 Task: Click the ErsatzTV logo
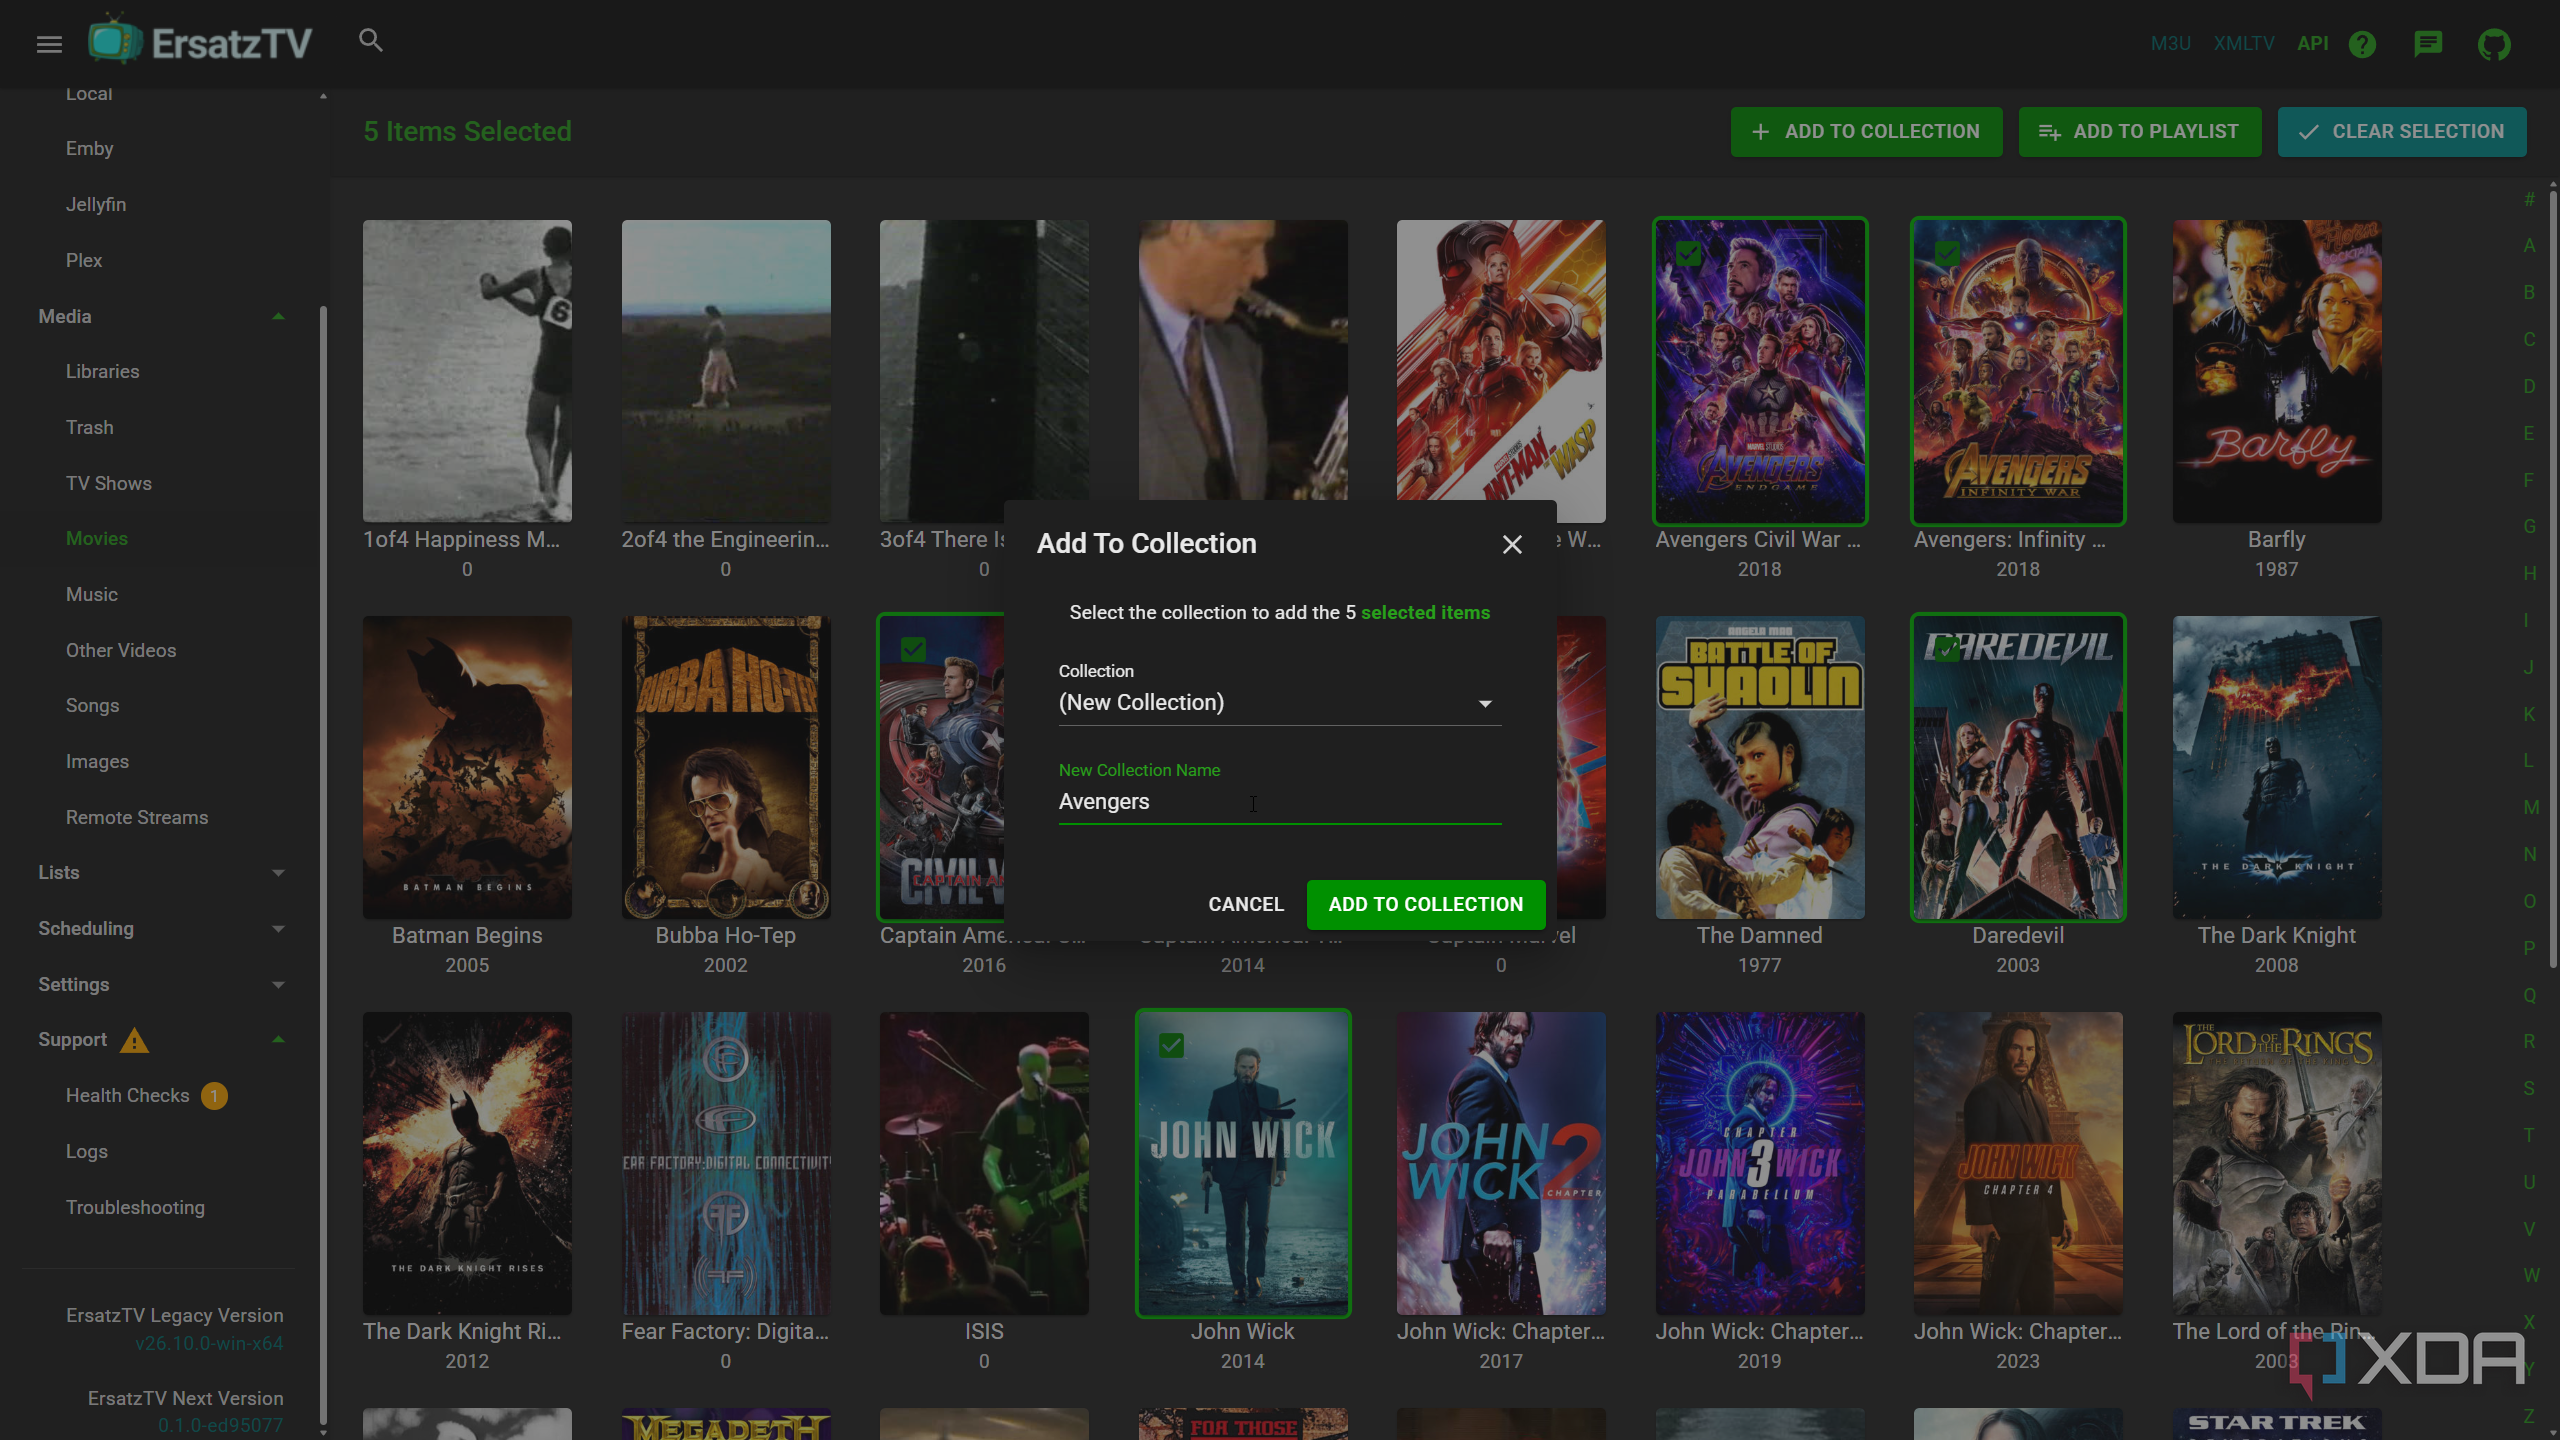click(x=200, y=42)
